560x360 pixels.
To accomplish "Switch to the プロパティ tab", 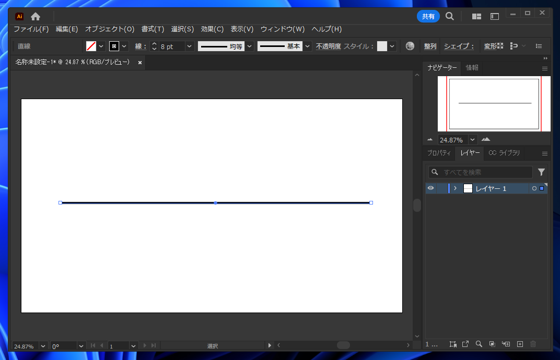I will coord(439,153).
